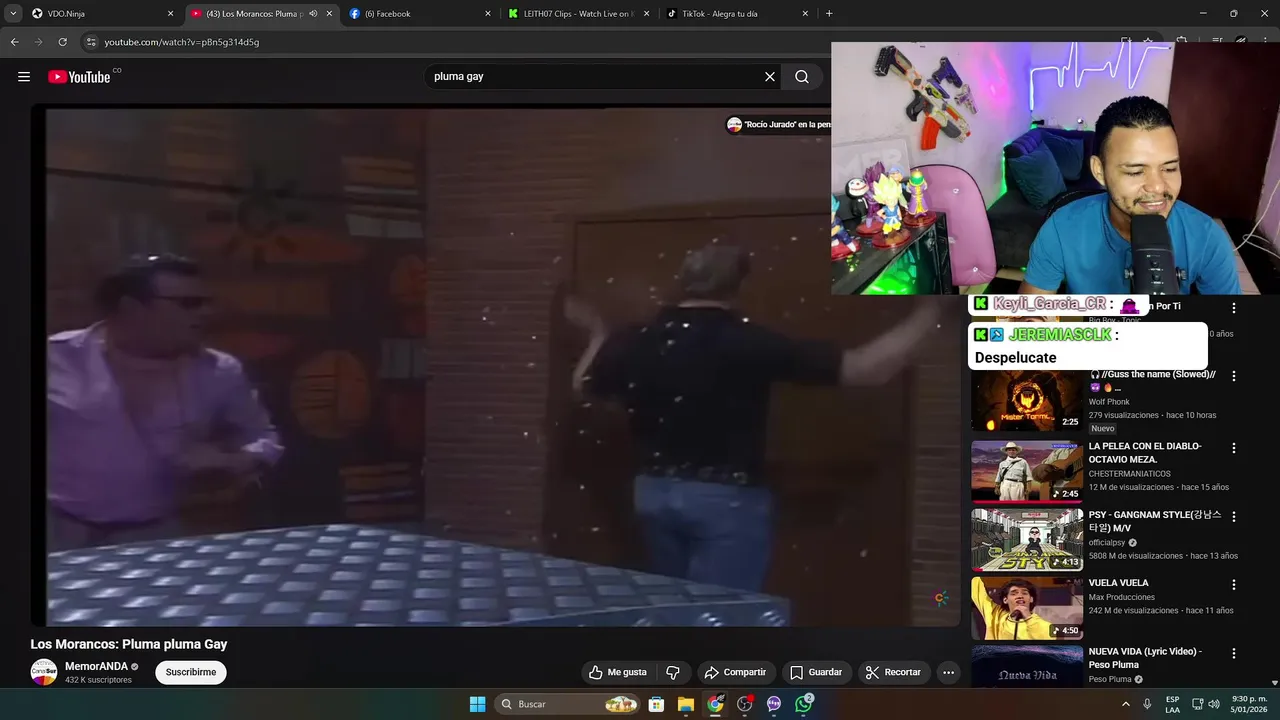The image size is (1280, 720).
Task: Click the microphone tray icon
Action: (1147, 704)
